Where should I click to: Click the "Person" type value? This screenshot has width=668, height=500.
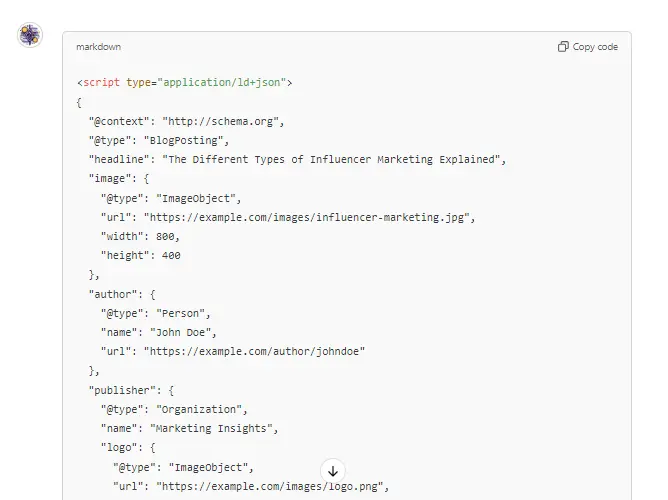(183, 313)
